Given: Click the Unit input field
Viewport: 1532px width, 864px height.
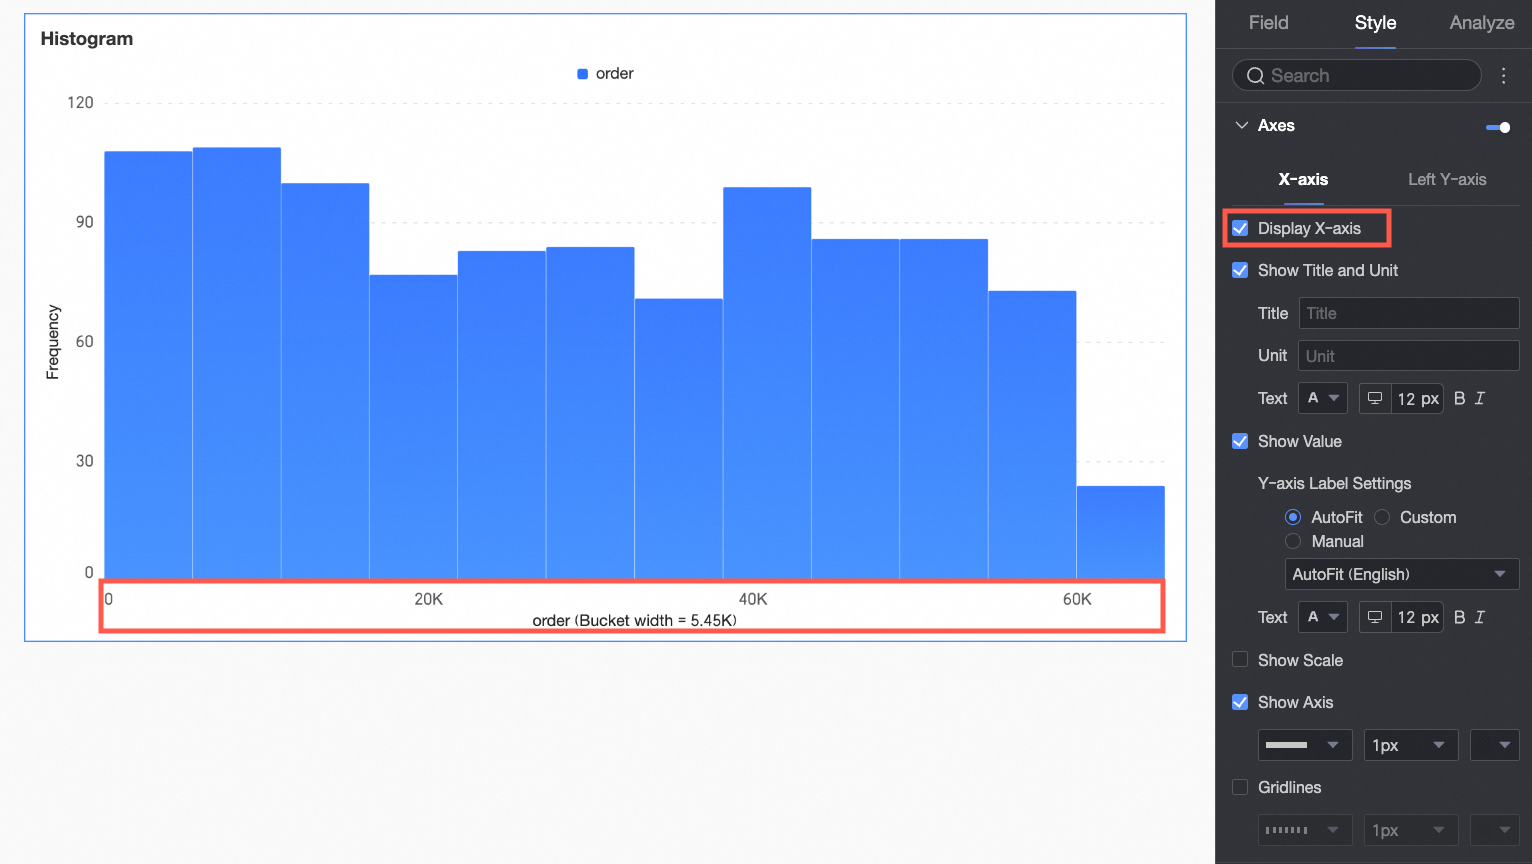Looking at the screenshot, I should coord(1409,356).
